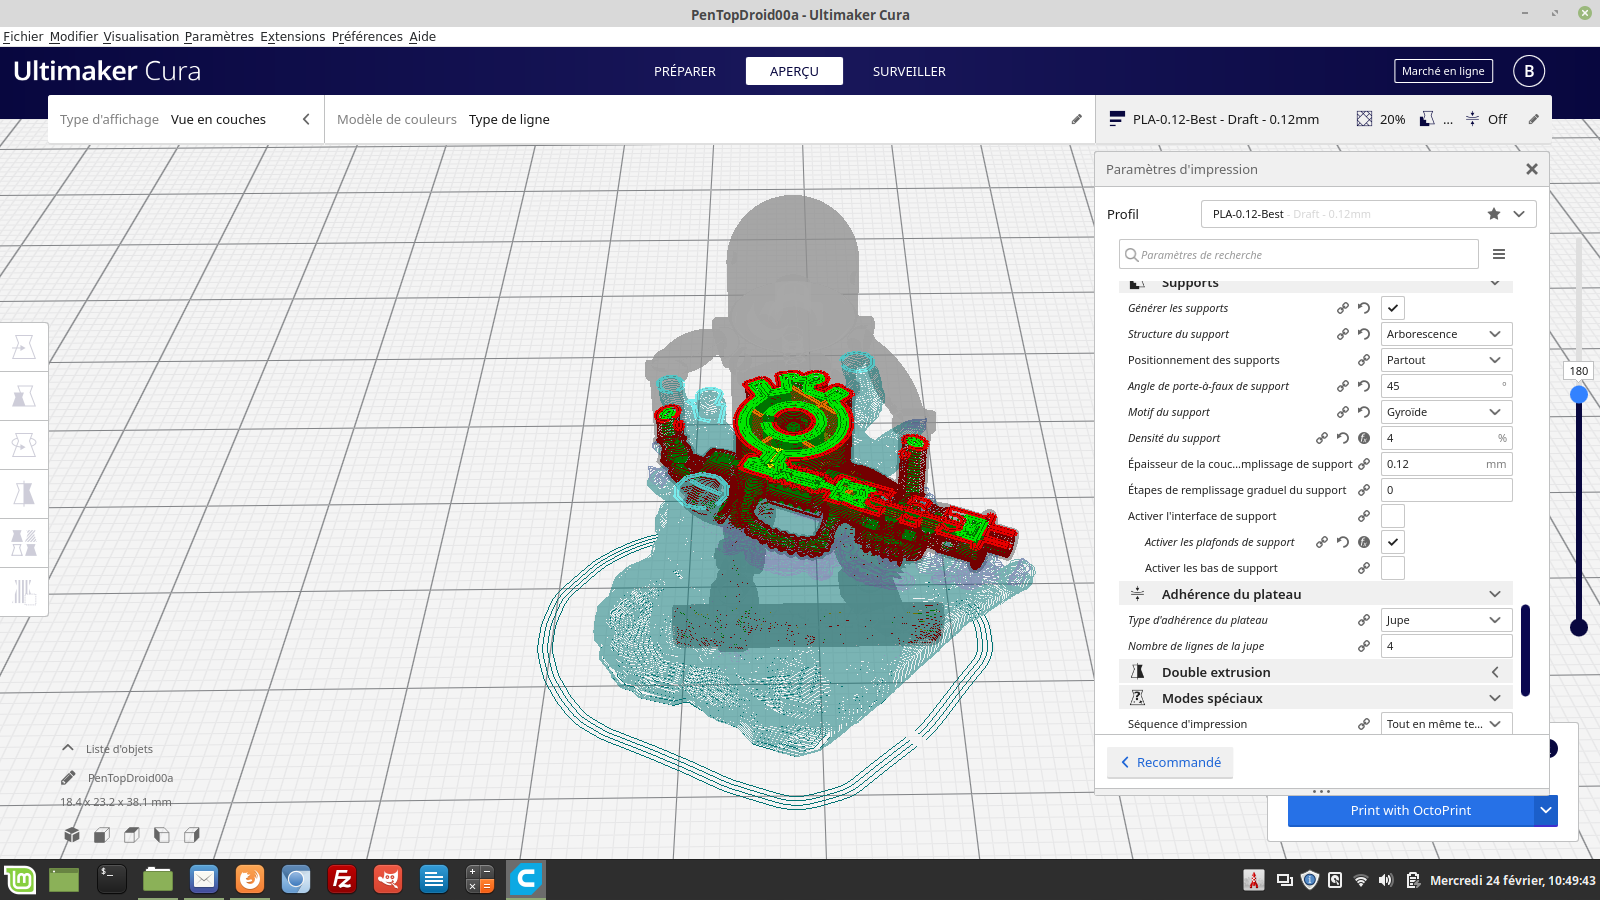Screen dimensions: 1600x900
Task: Open 'Type d'adhérence du plateau' dropdown (Jupe)
Action: [x=1447, y=620]
